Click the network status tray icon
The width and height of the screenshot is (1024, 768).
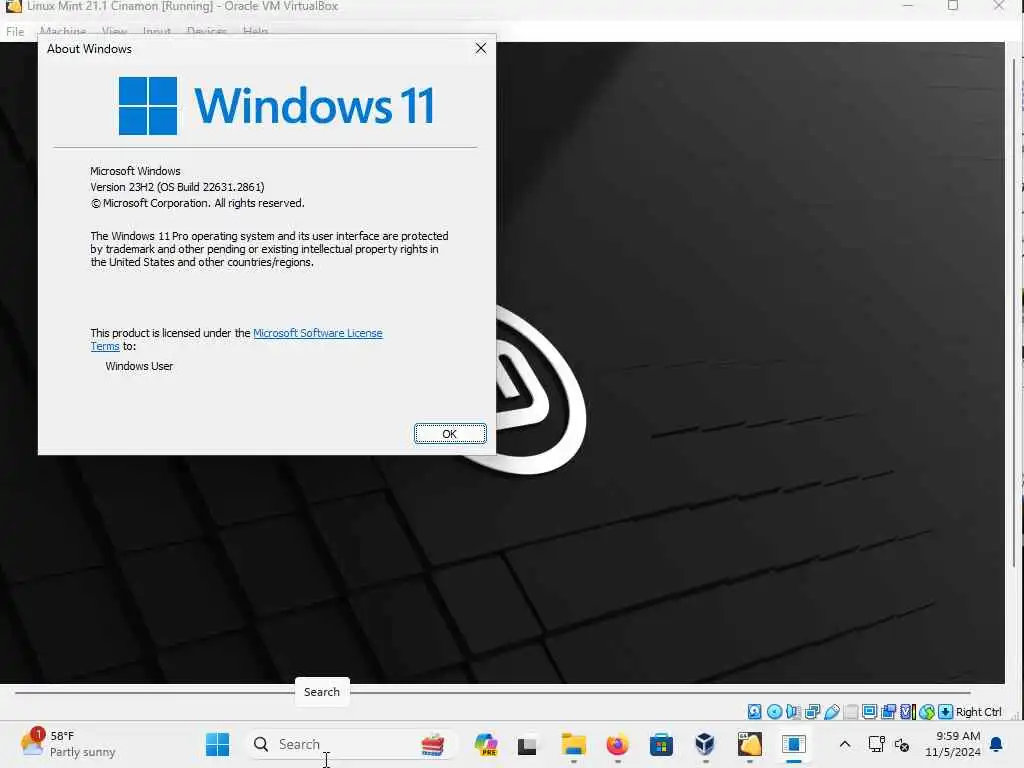click(876, 744)
